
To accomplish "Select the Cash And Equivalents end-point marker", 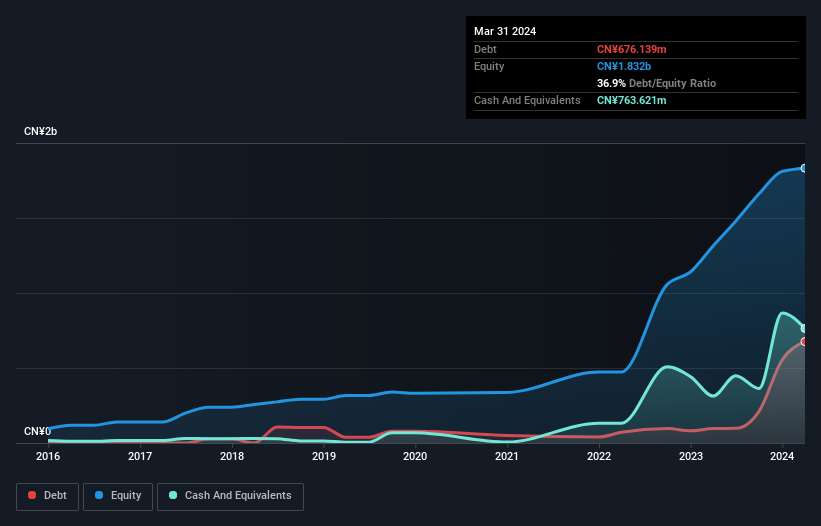I will click(x=804, y=329).
